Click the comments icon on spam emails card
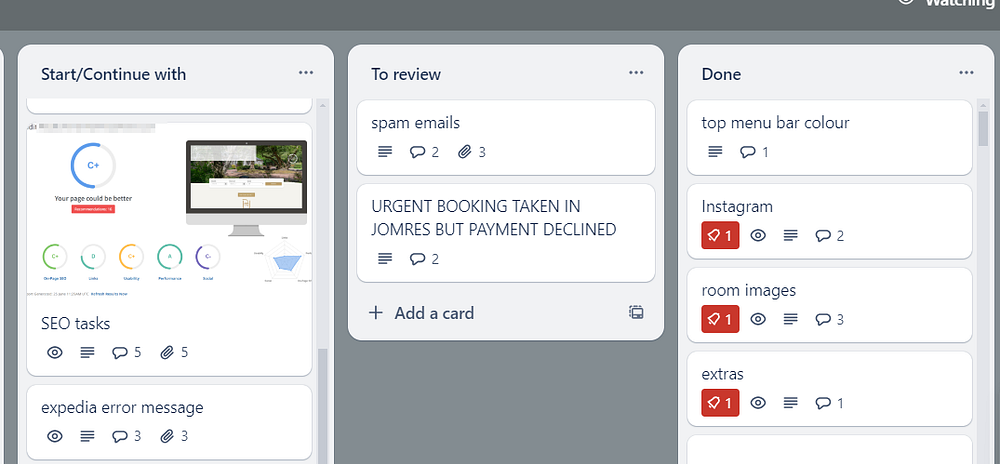The image size is (1000, 464). 417,152
